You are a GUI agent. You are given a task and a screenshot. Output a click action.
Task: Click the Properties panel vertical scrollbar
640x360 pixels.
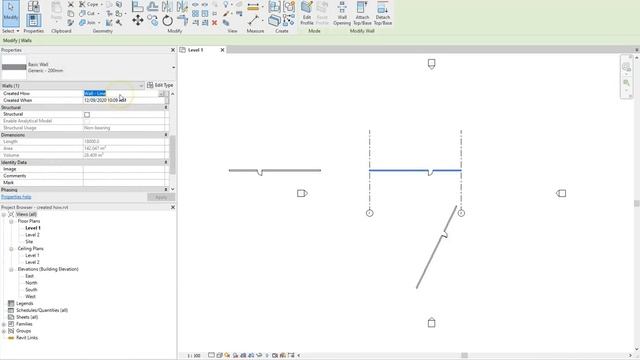point(173,155)
